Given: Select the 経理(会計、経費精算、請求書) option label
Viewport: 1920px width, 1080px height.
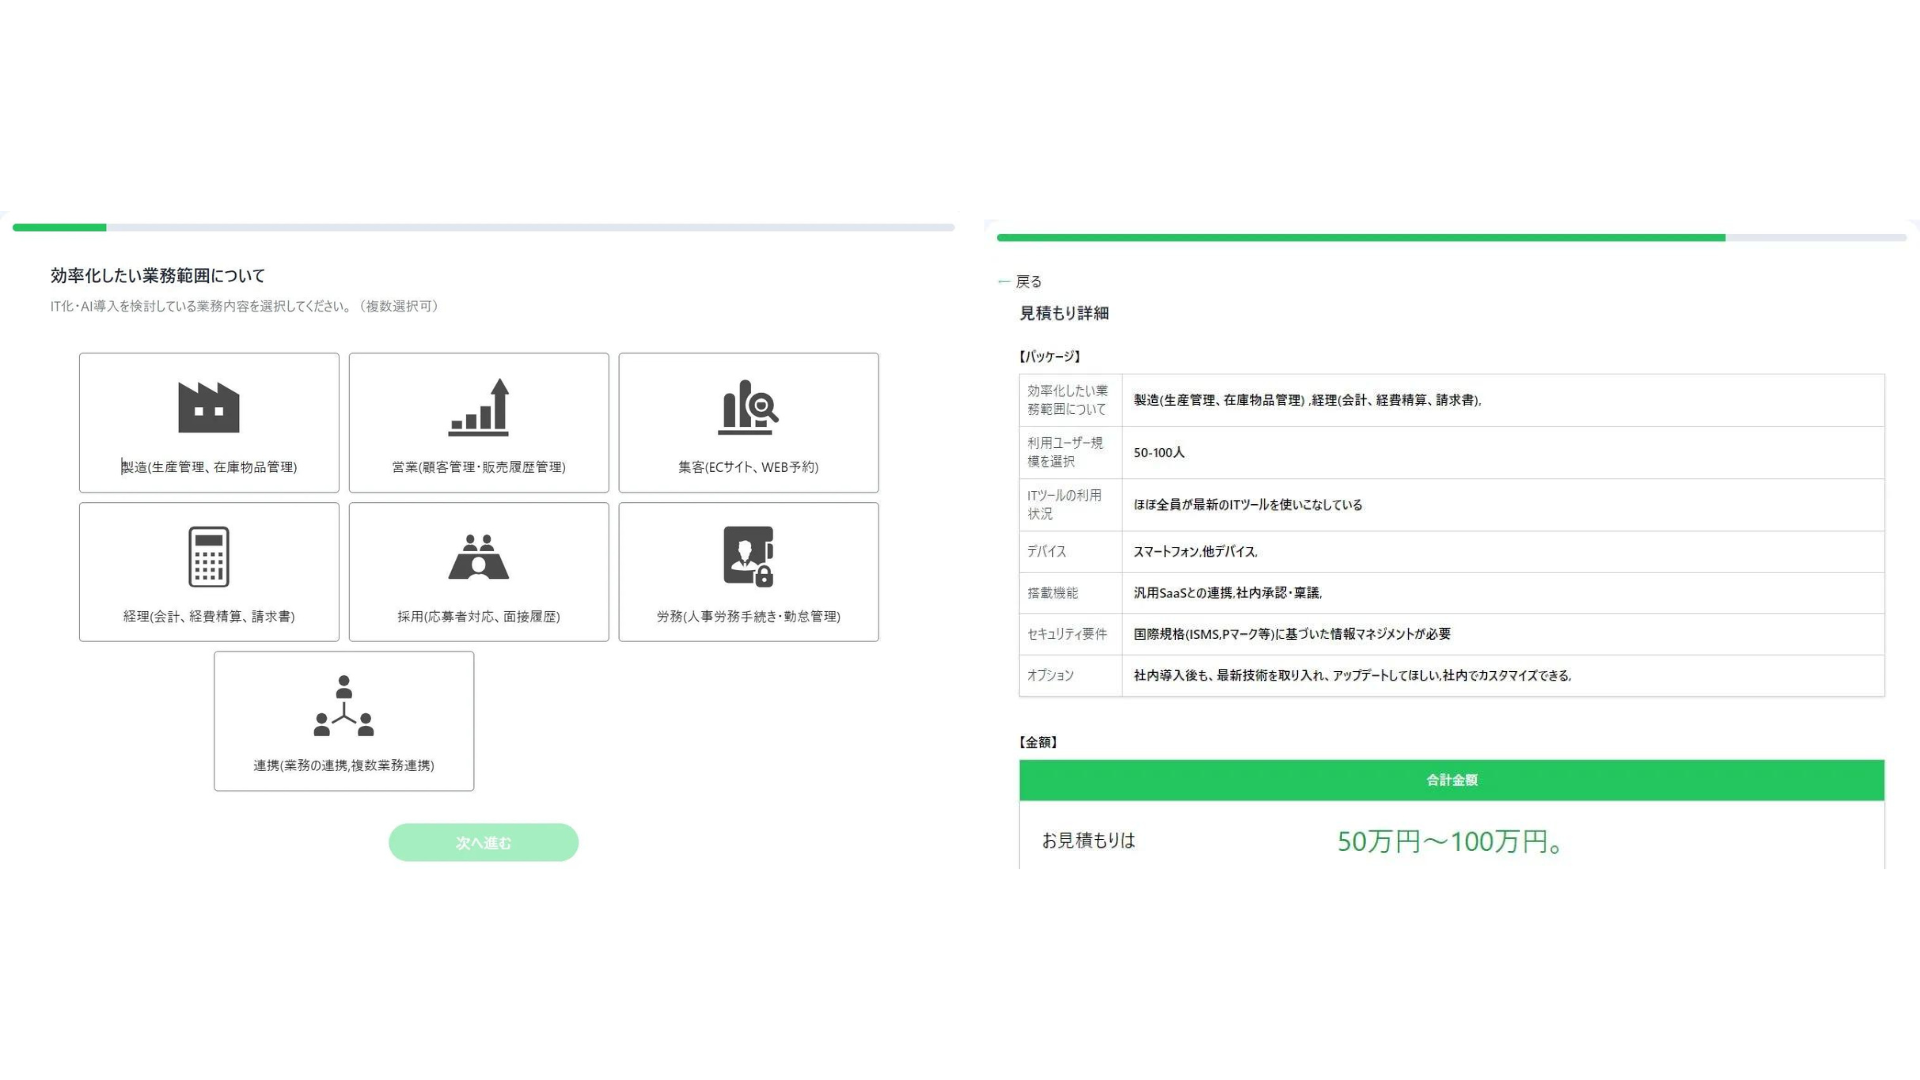Looking at the screenshot, I should tap(209, 616).
